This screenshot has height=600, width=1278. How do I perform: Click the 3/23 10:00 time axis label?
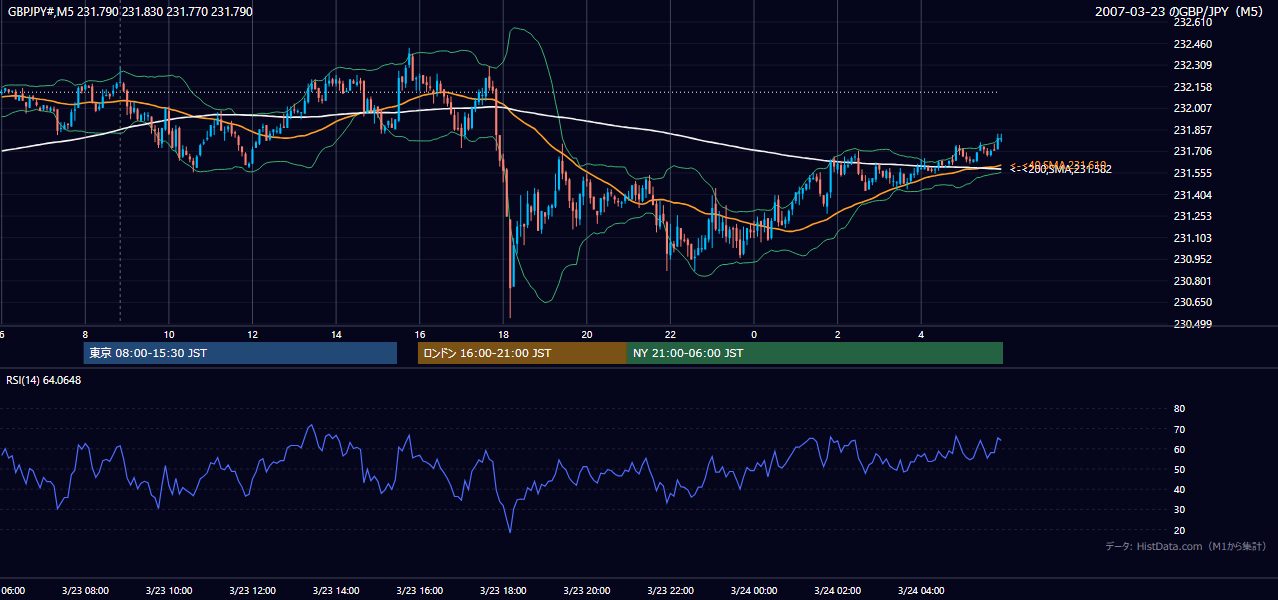pyautogui.click(x=169, y=591)
